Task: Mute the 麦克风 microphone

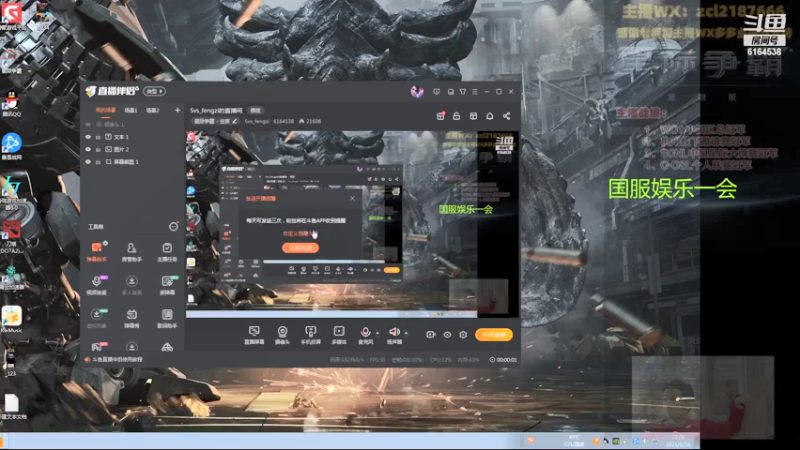Action: [x=365, y=335]
